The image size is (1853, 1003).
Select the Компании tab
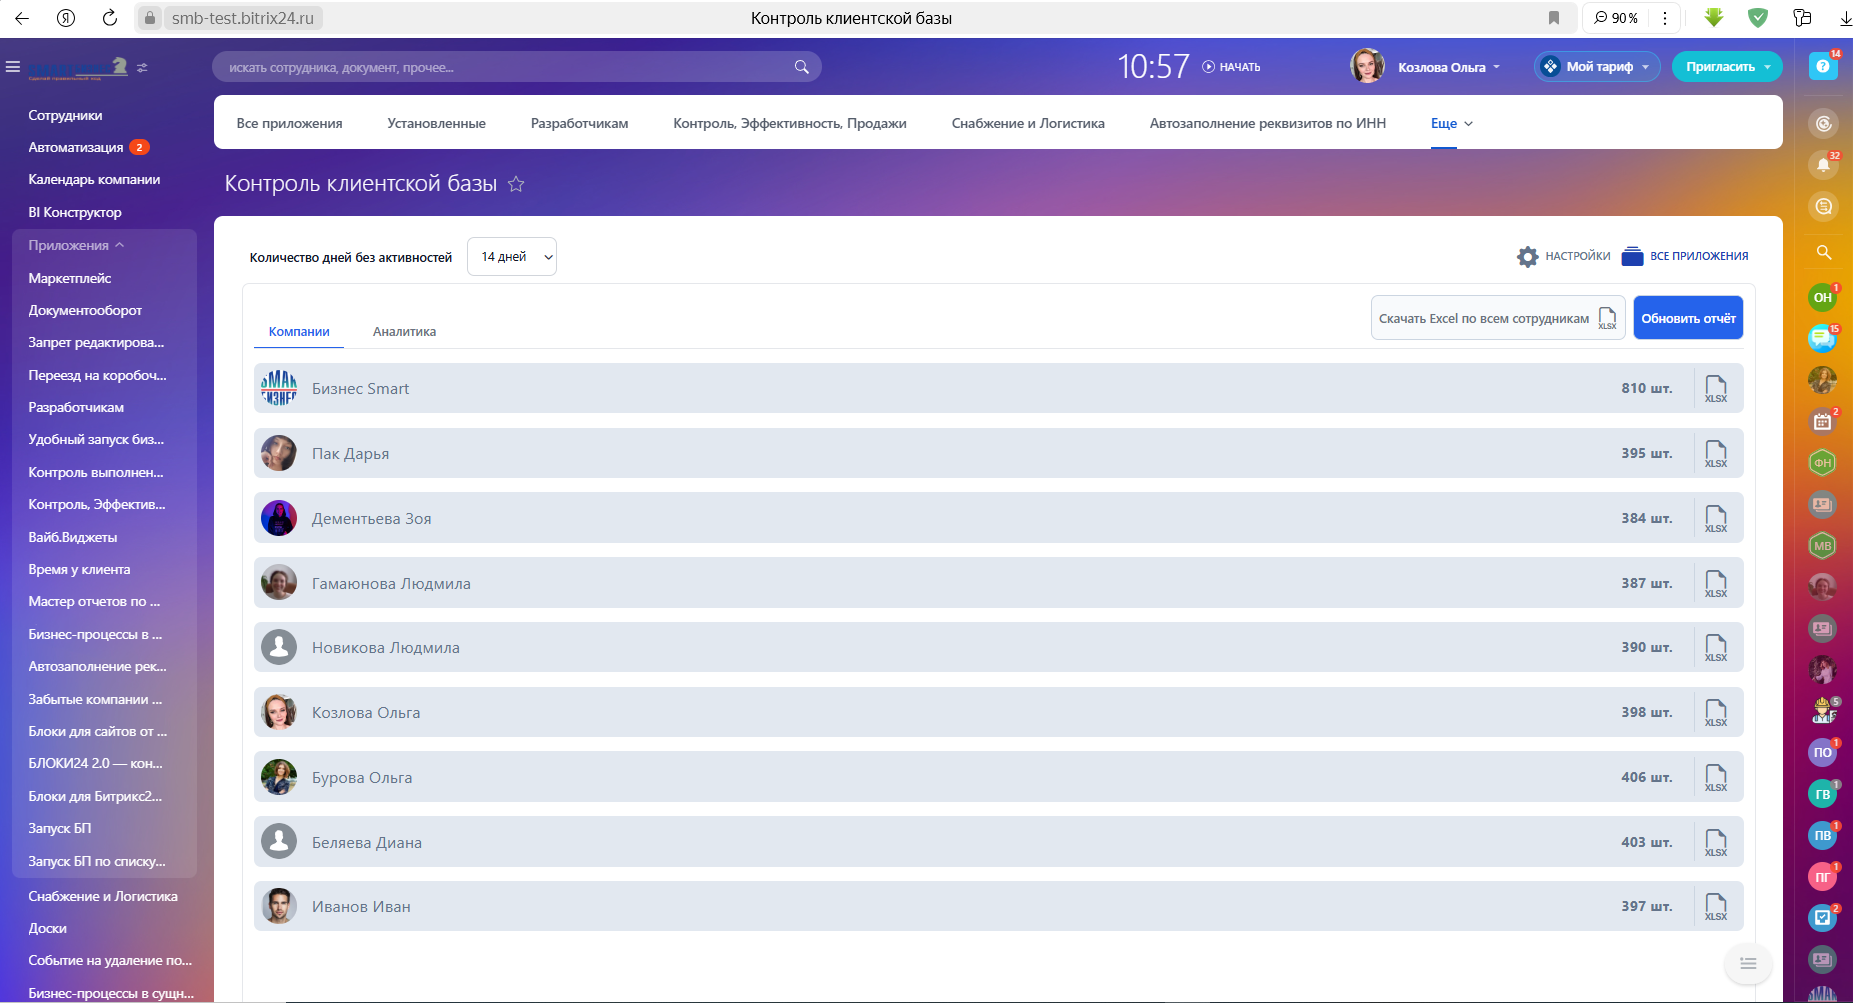[x=299, y=332]
